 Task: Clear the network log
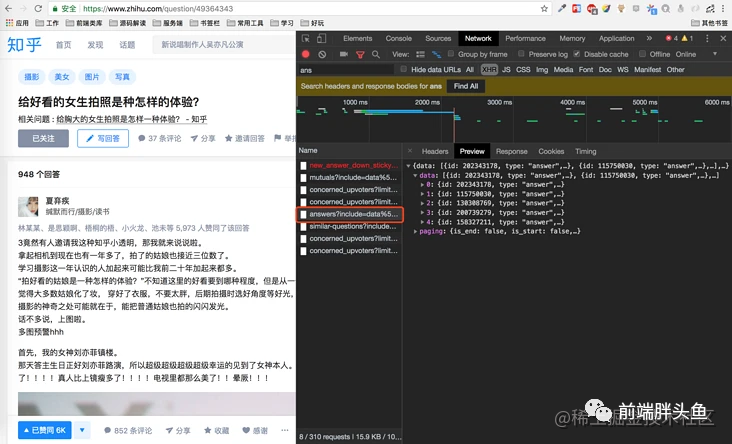tap(322, 54)
